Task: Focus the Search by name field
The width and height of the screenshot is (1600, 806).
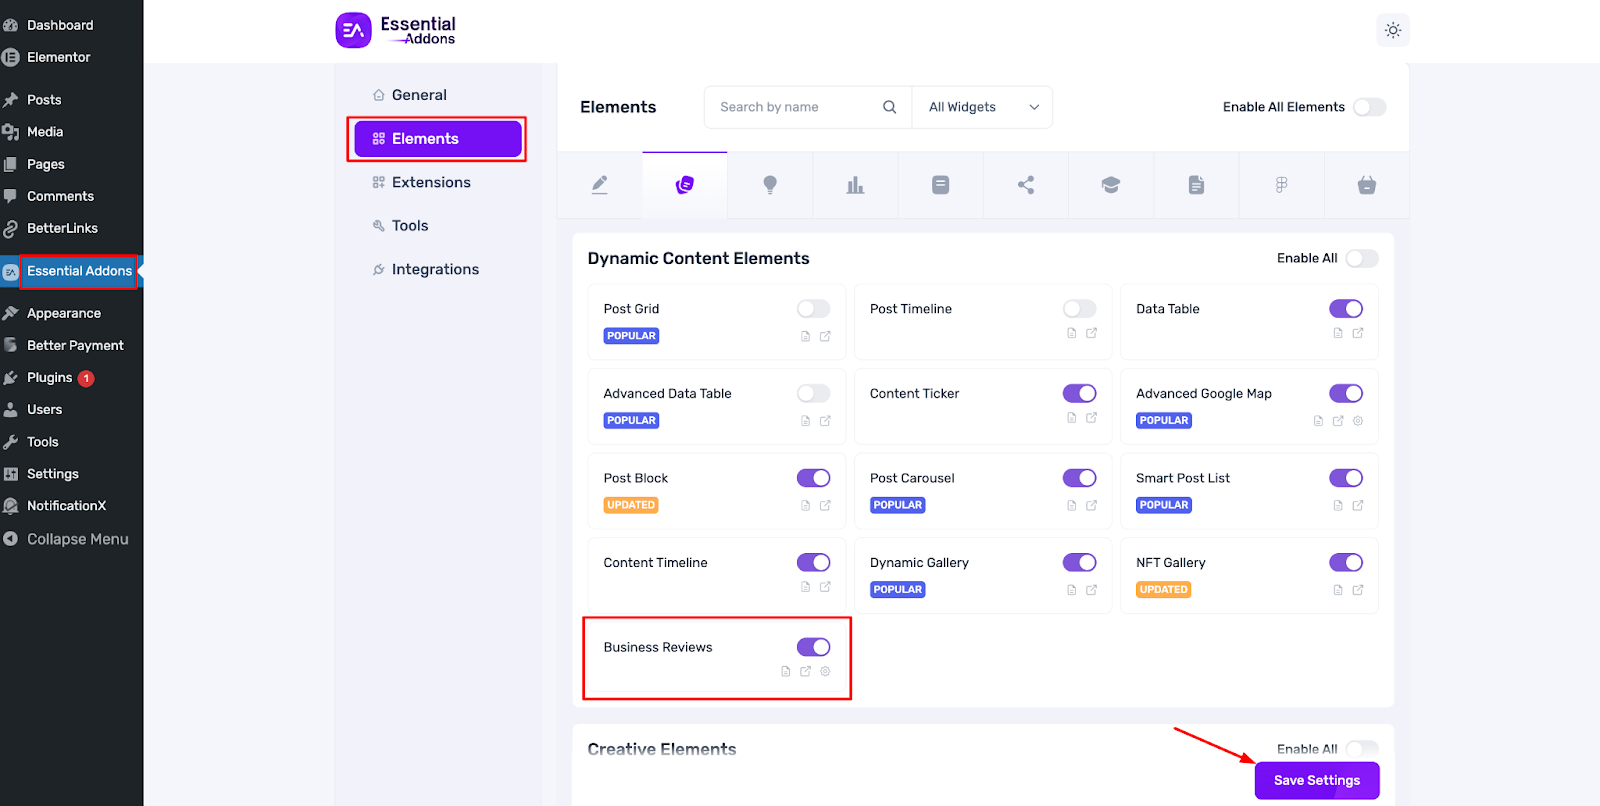Action: click(795, 107)
